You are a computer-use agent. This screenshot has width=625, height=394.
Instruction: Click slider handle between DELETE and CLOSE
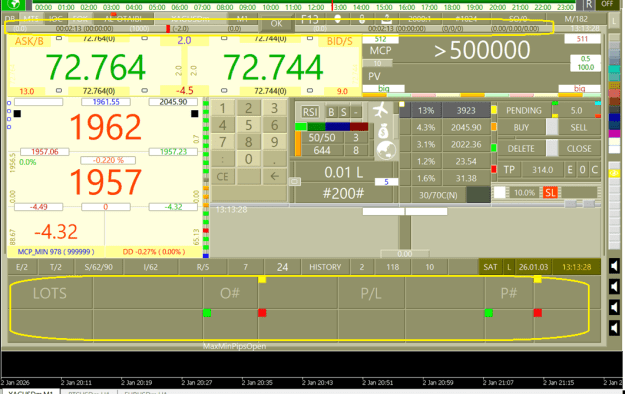pyautogui.click(x=552, y=148)
